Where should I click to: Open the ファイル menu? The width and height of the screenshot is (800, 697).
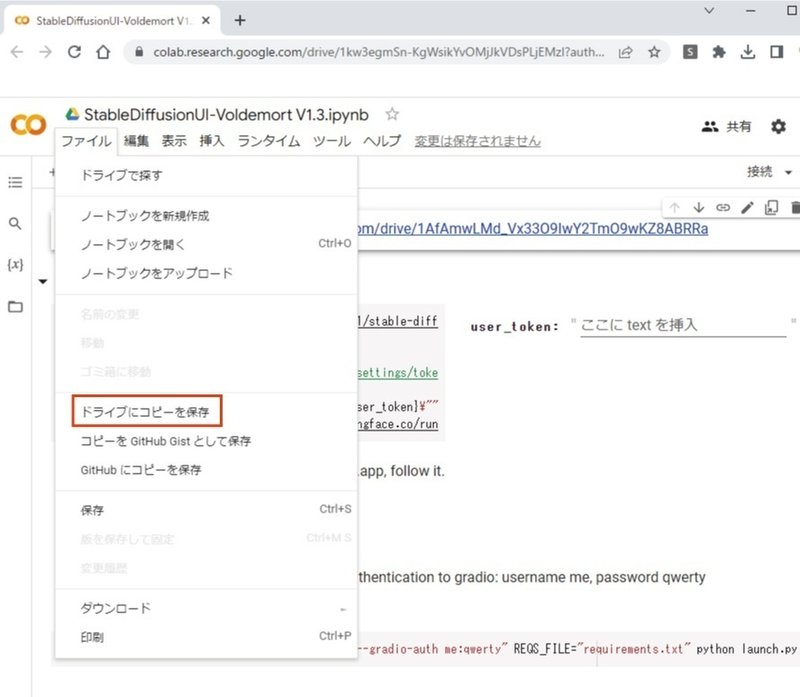click(x=86, y=141)
